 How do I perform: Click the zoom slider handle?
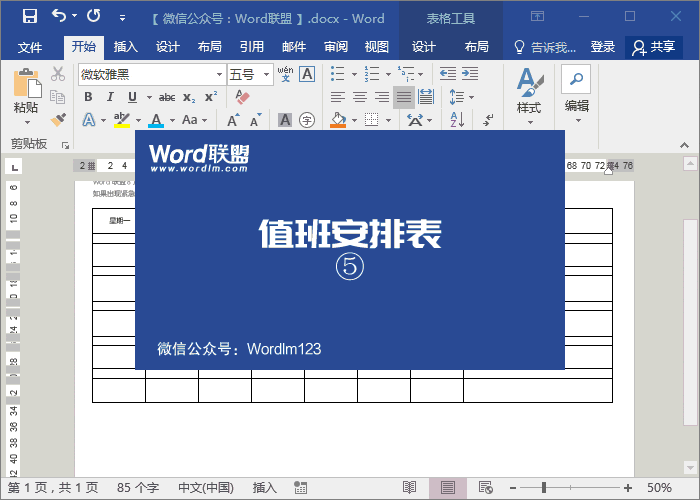tap(544, 488)
